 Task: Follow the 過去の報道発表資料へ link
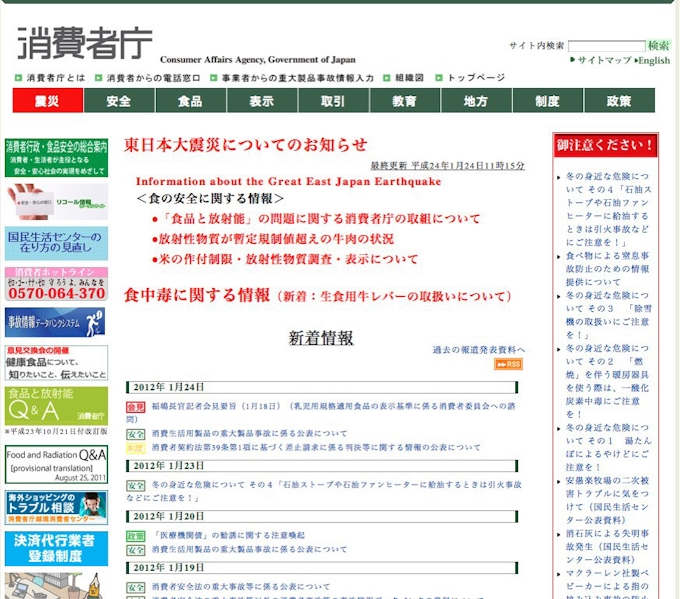(x=478, y=350)
